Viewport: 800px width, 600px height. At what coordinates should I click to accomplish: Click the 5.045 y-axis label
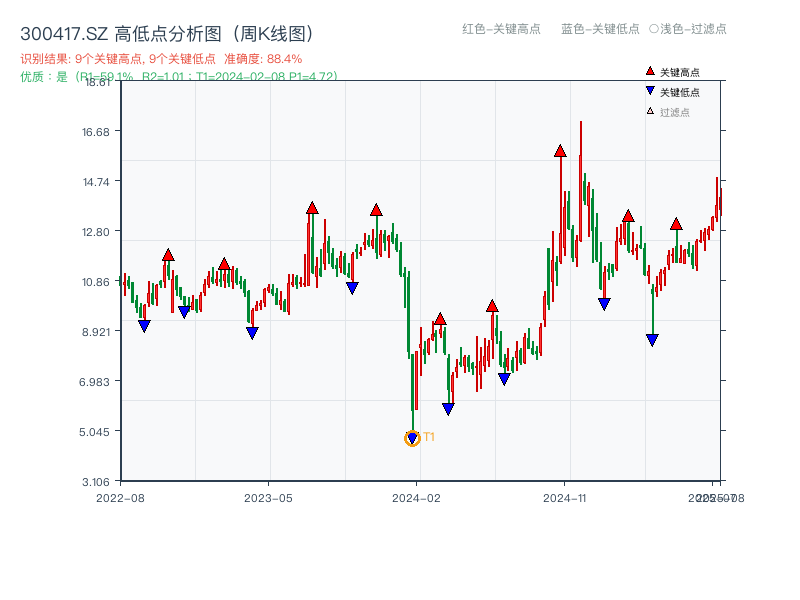click(94, 432)
